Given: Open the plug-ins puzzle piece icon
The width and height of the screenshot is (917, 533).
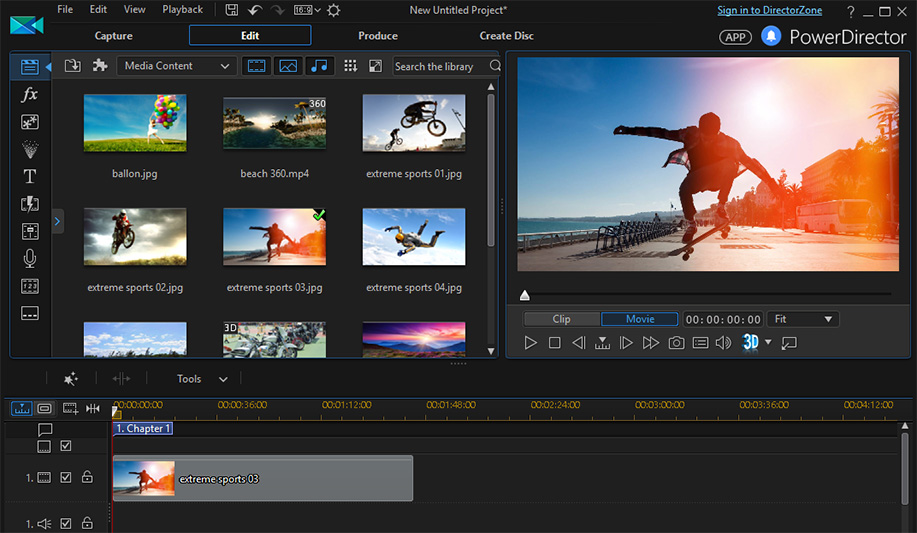Looking at the screenshot, I should point(100,66).
